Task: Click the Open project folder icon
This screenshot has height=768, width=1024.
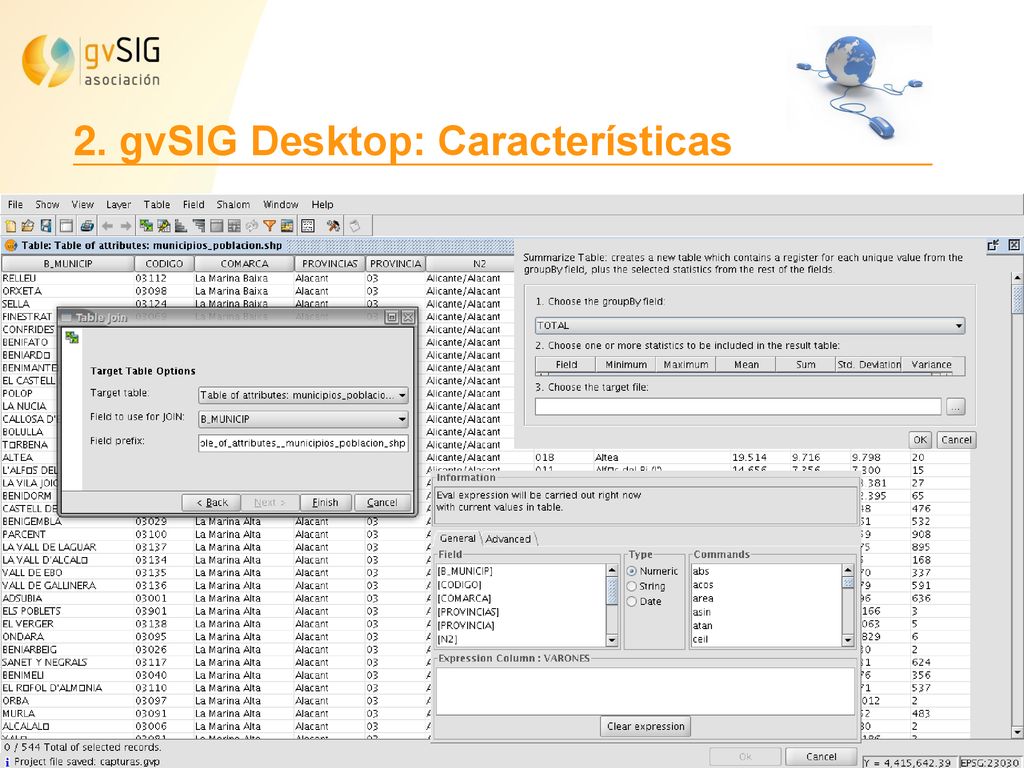Action: coord(27,226)
